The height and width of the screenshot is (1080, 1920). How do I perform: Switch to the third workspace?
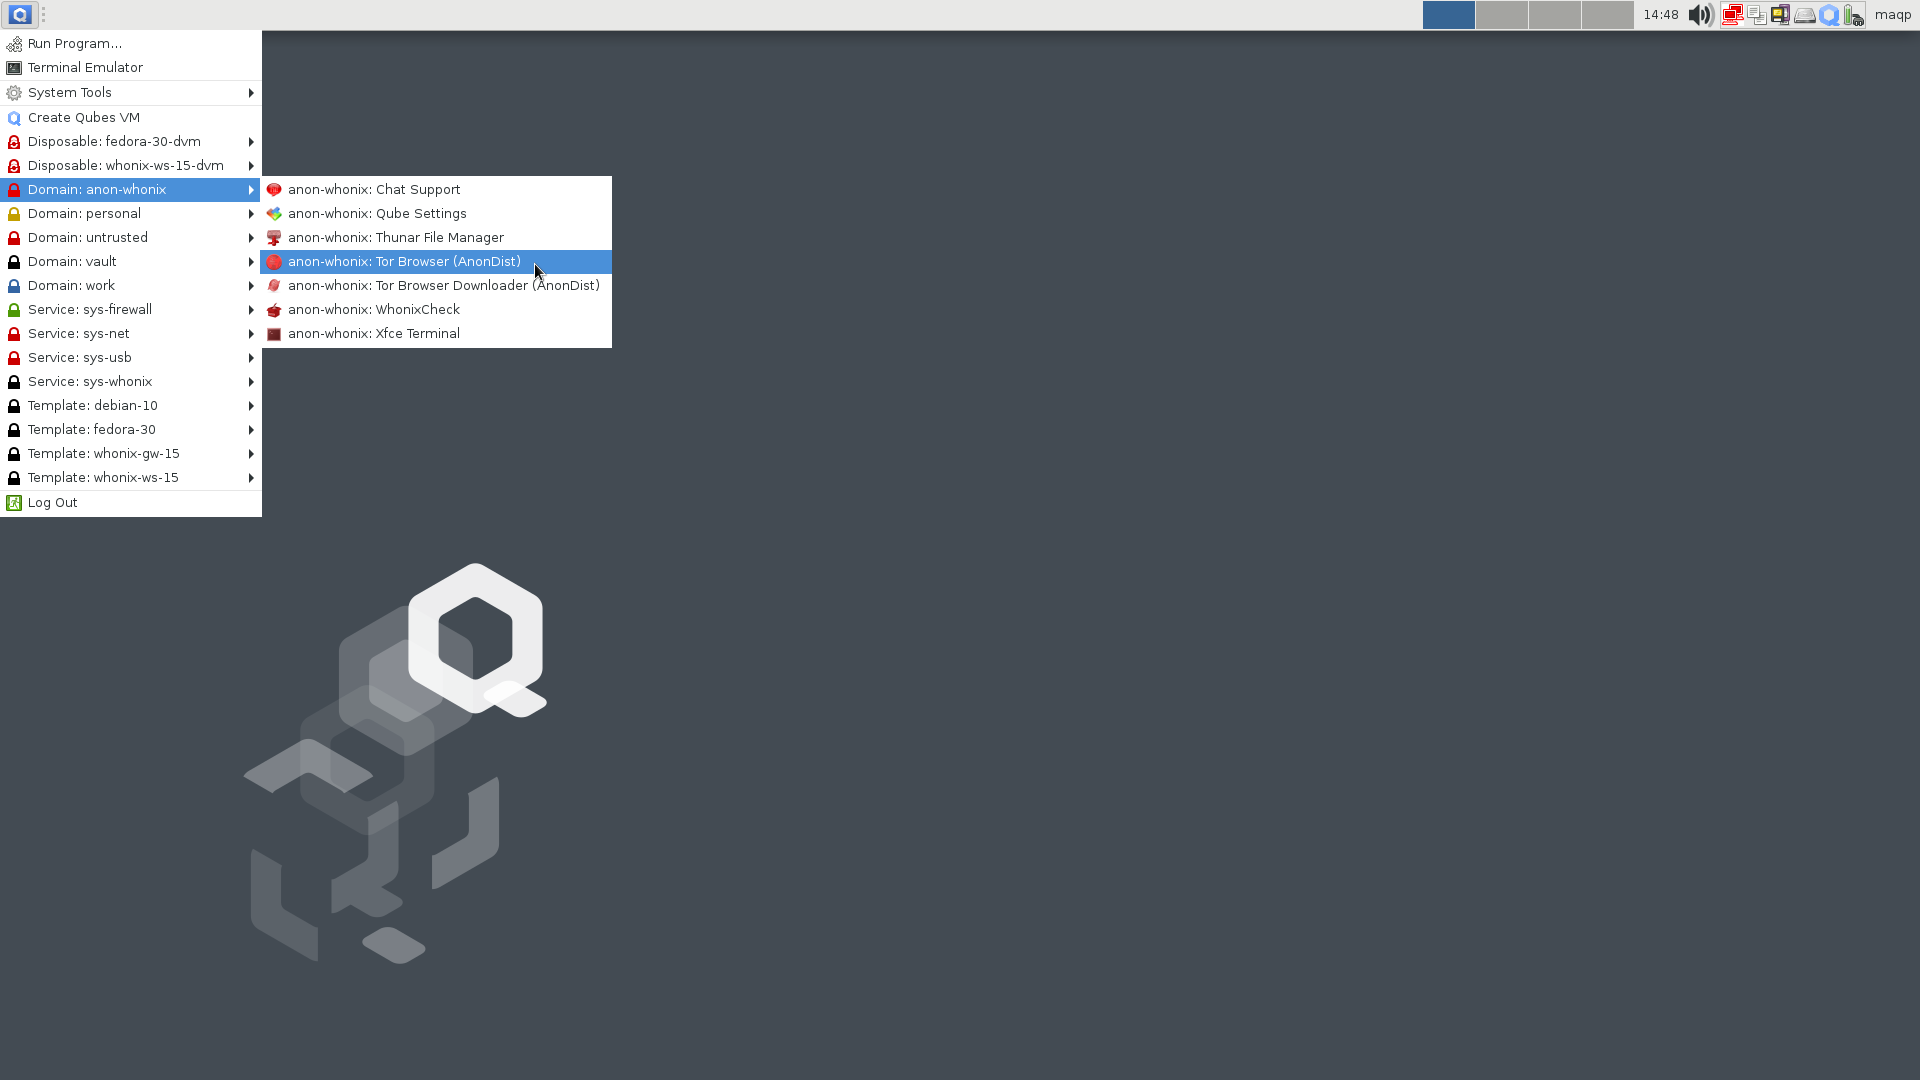(1555, 15)
